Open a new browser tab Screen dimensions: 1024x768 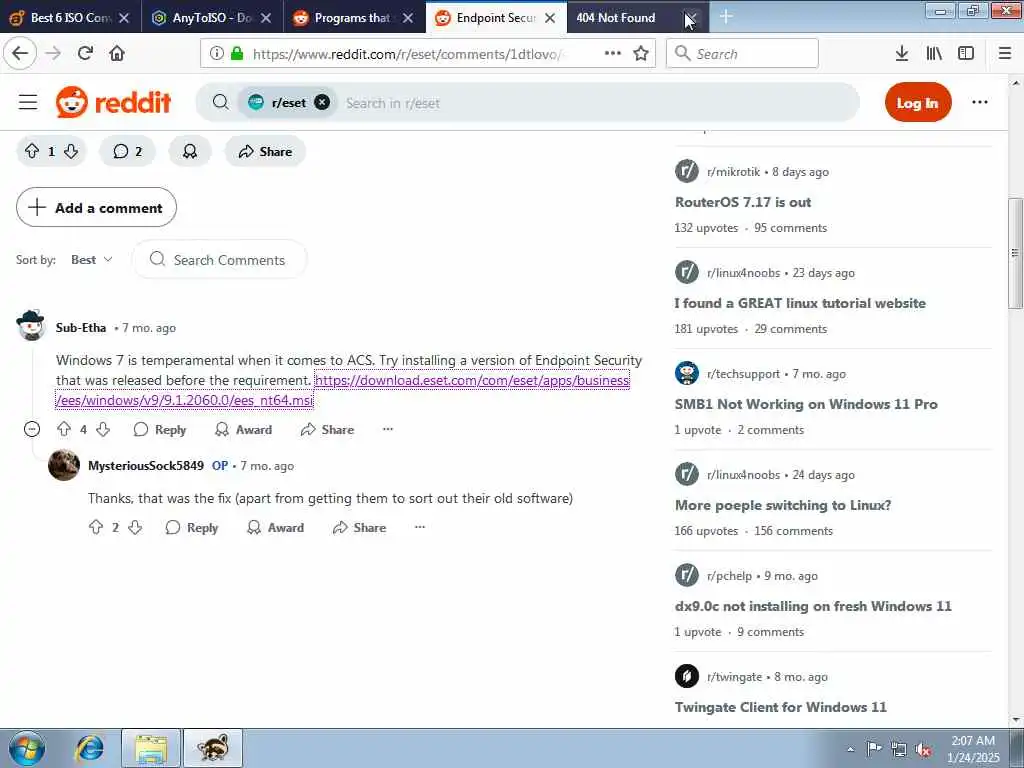(726, 17)
